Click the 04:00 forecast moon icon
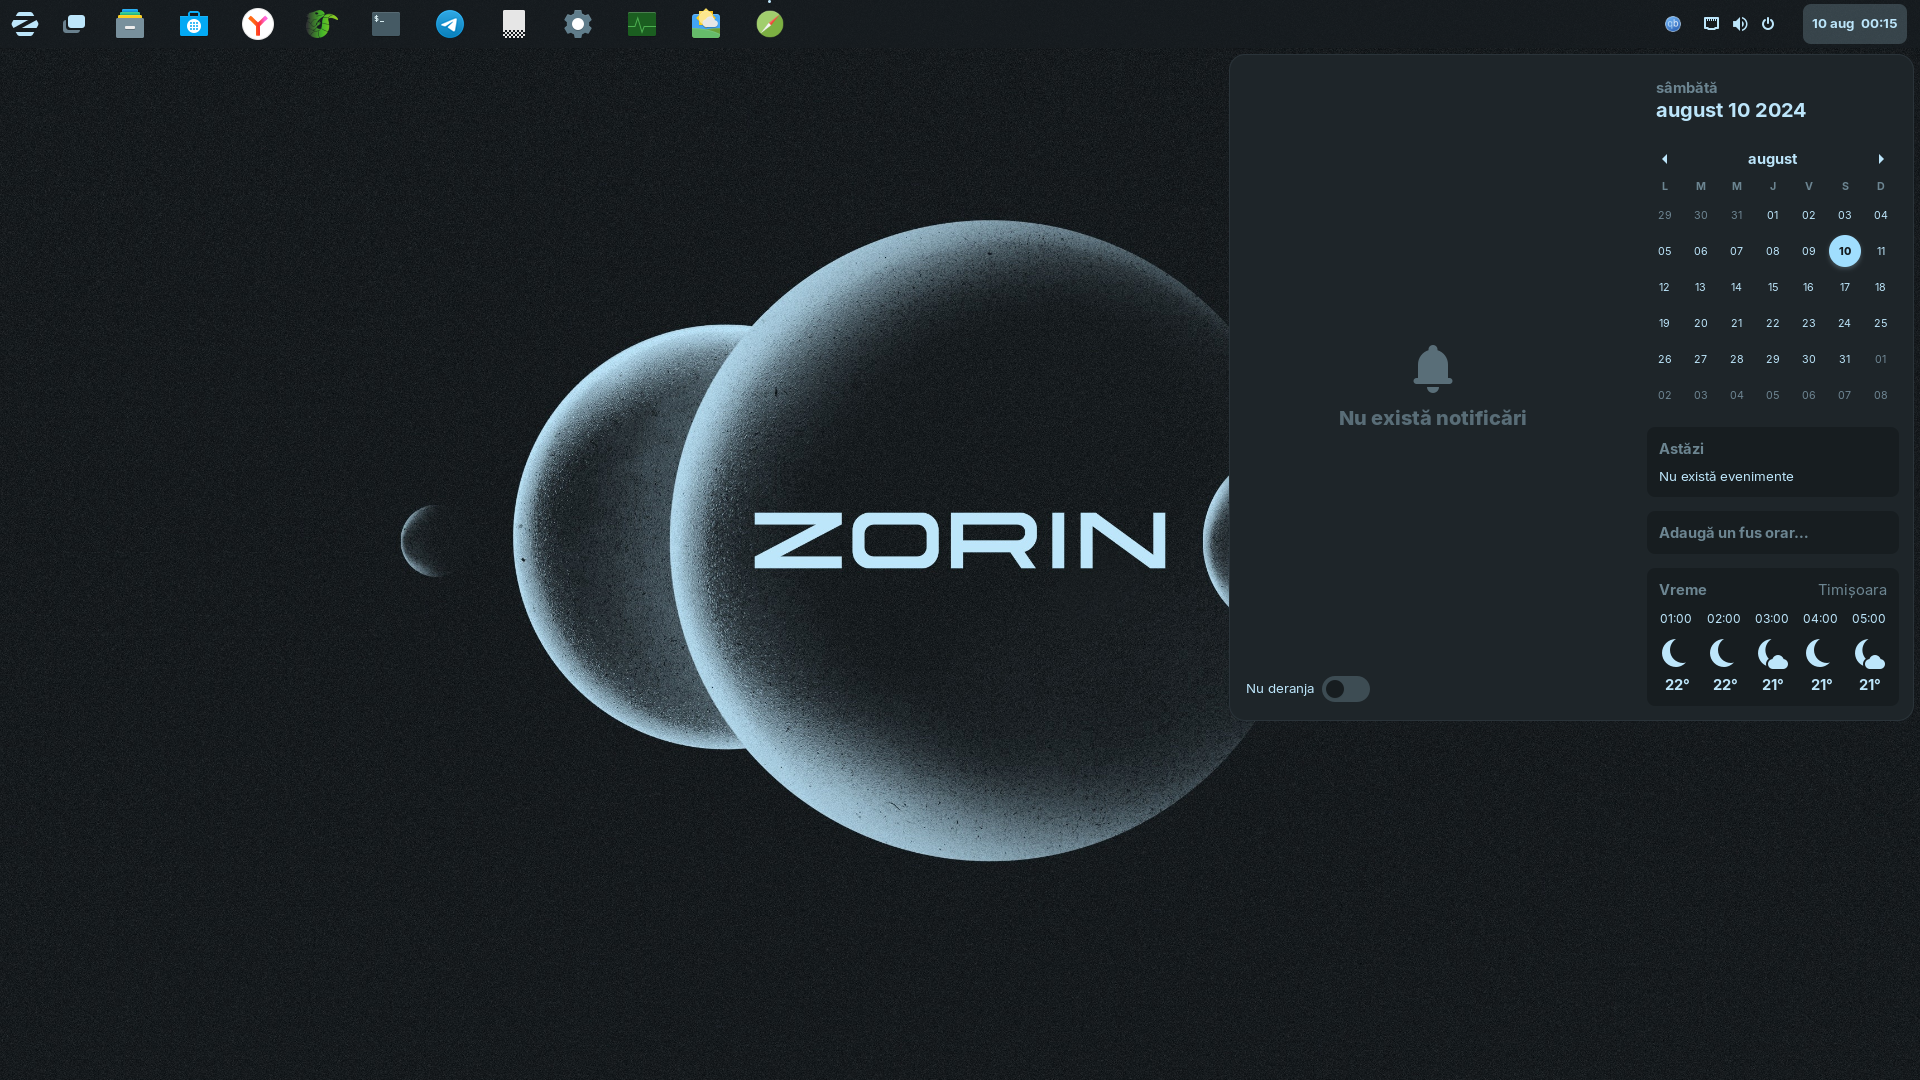The height and width of the screenshot is (1080, 1920). [x=1820, y=654]
